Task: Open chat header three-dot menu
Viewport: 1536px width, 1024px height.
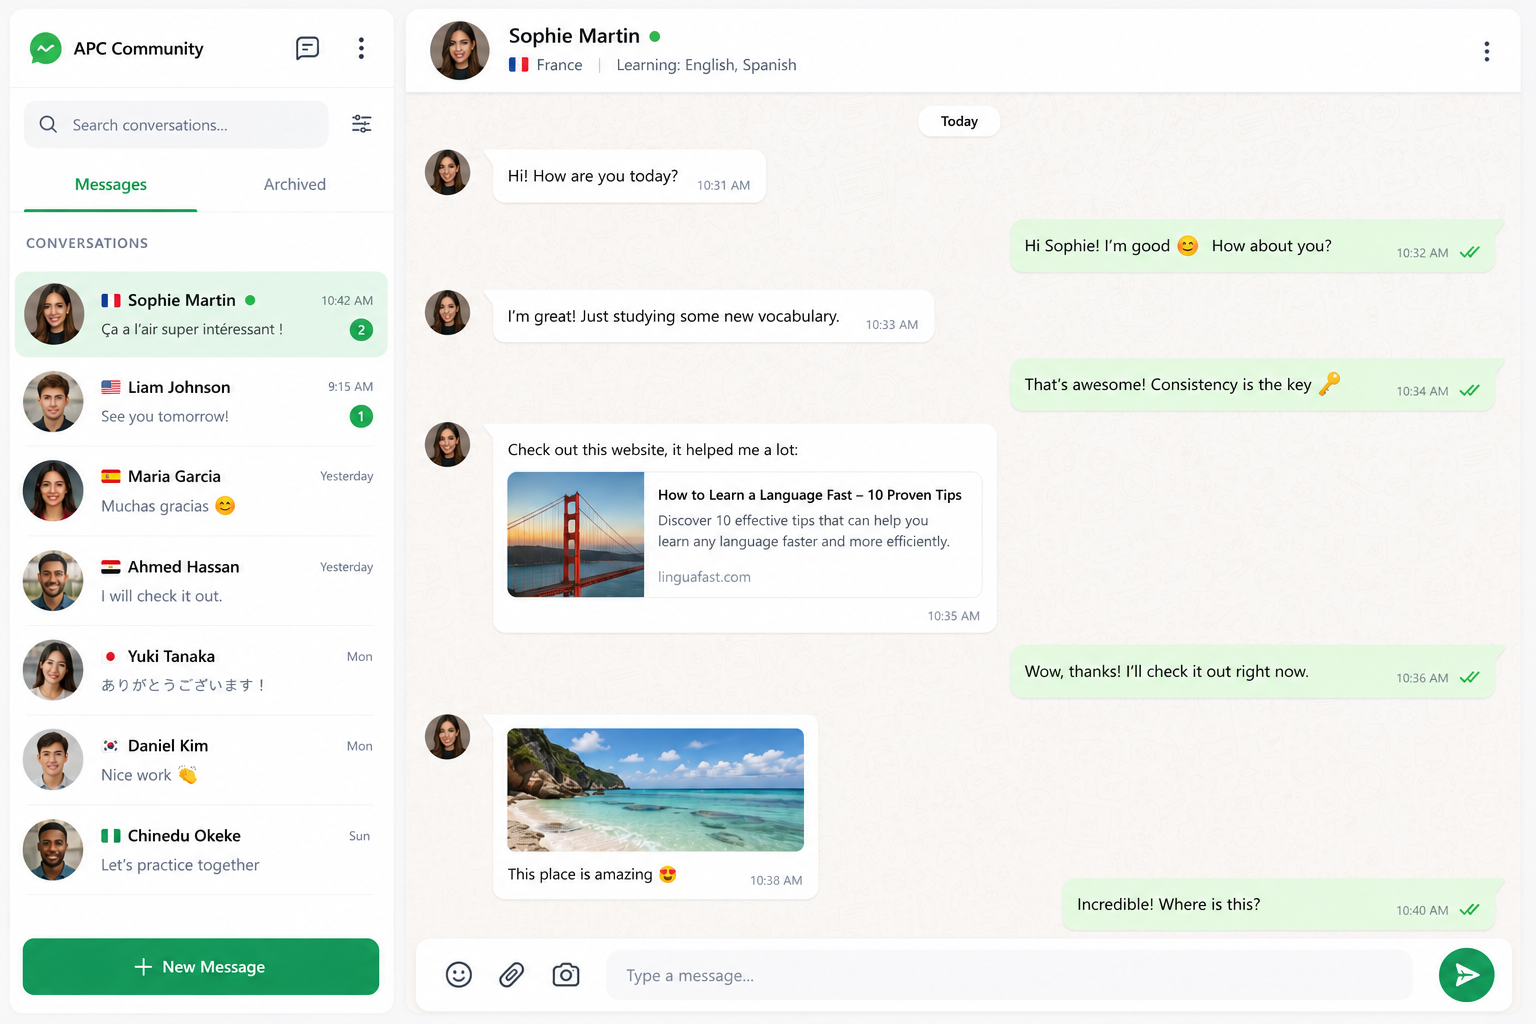Action: point(1487,51)
